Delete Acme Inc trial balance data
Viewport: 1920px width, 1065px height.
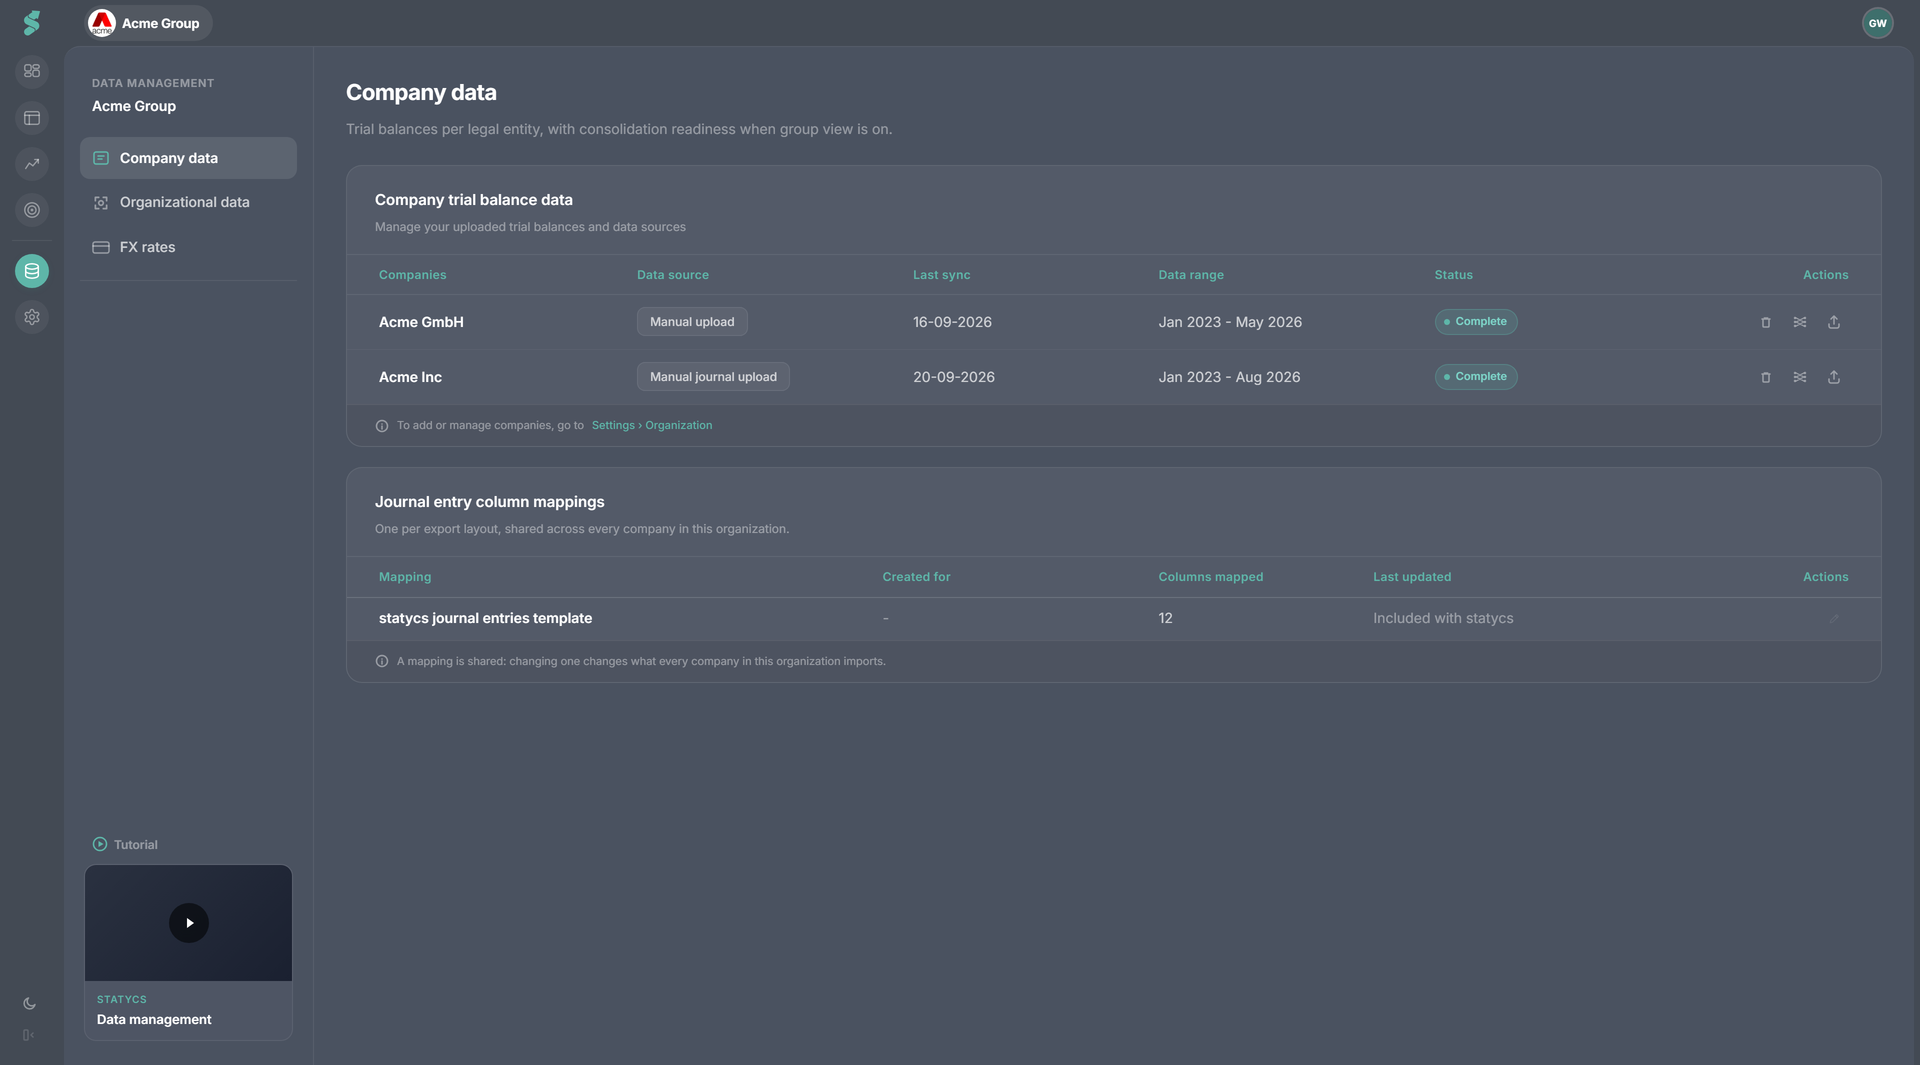tap(1766, 377)
